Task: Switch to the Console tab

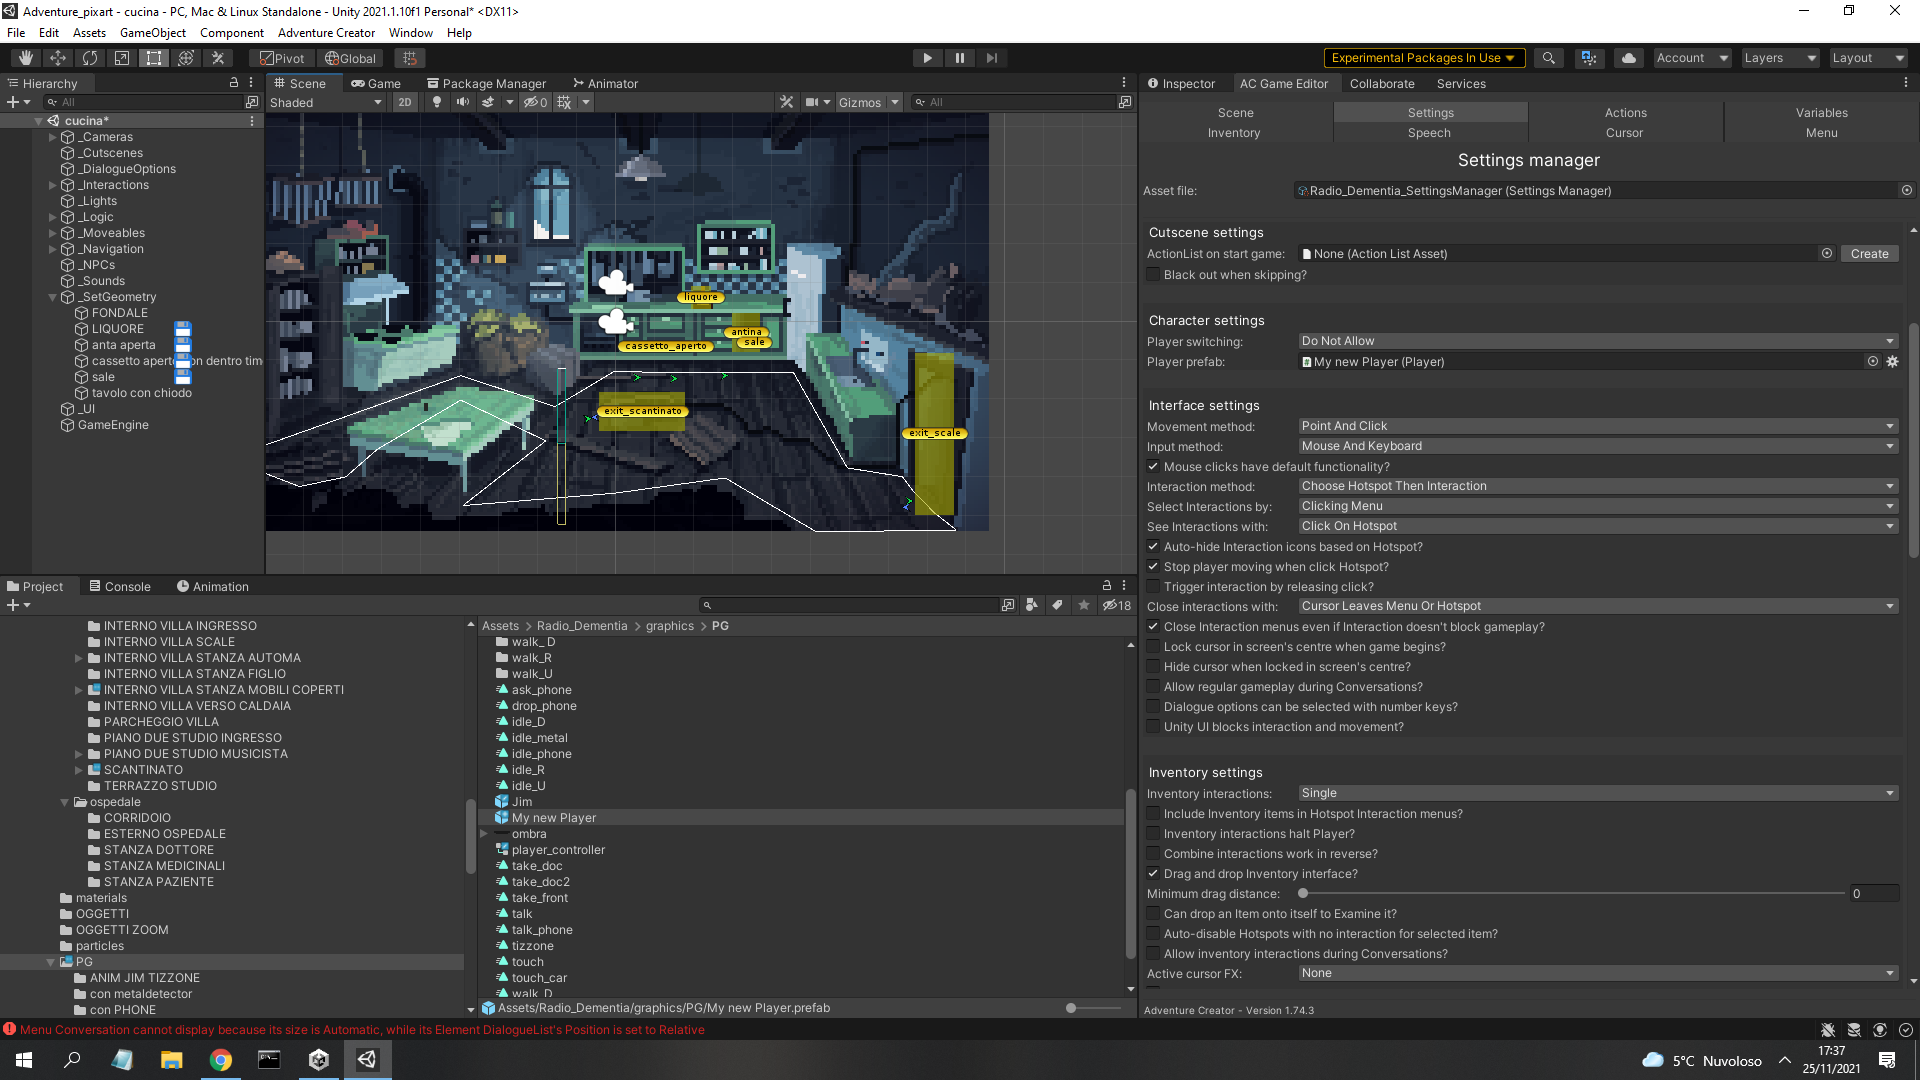Action: 120,587
